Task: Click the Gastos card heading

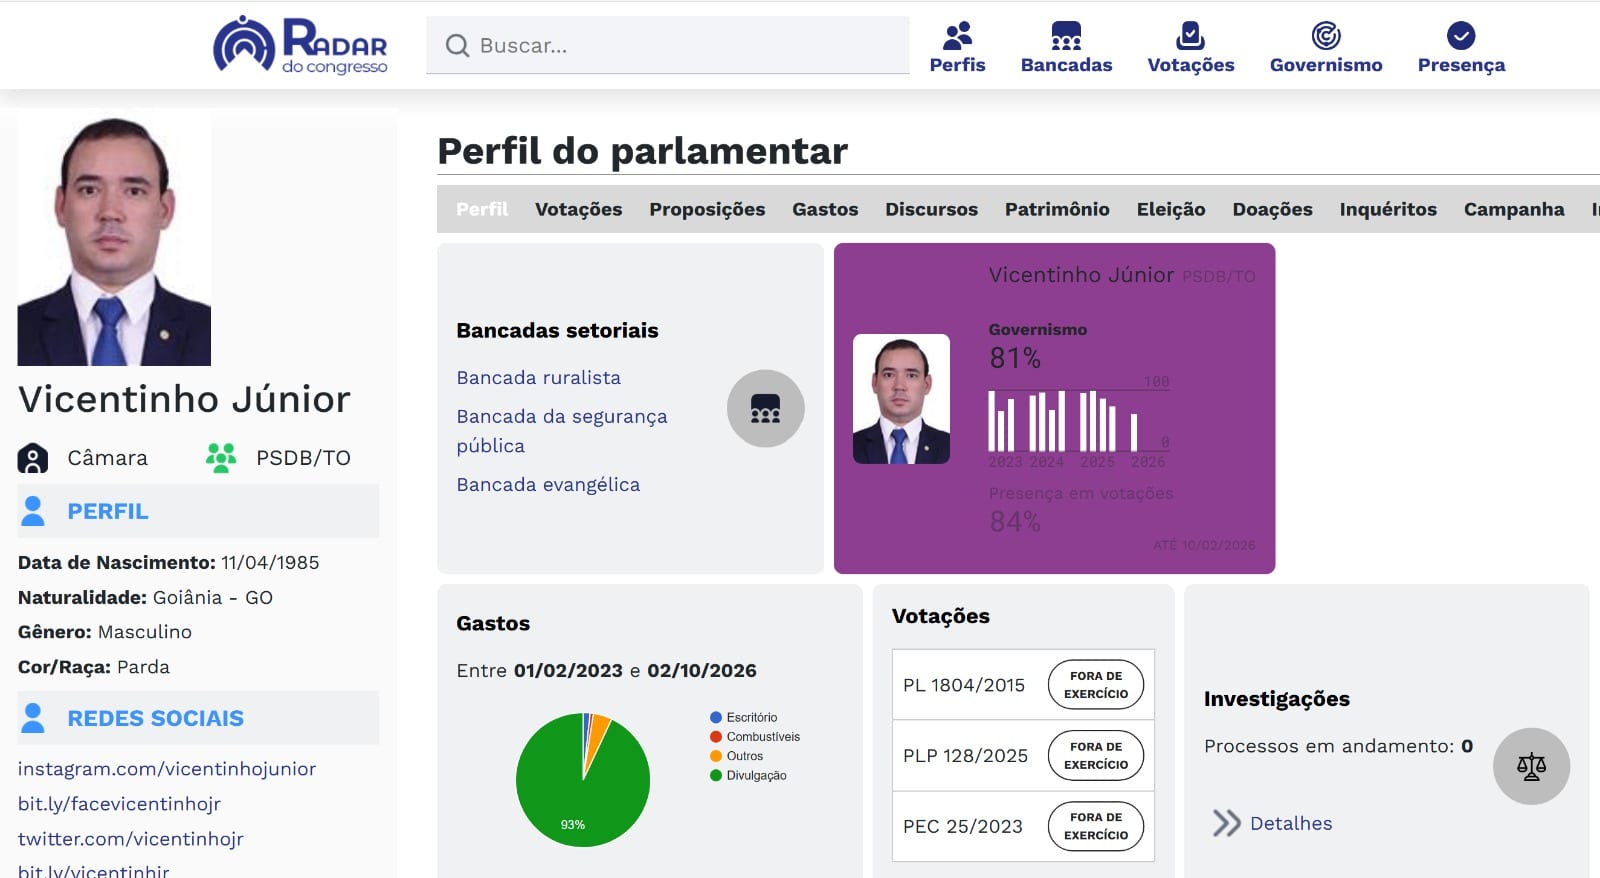Action: tap(493, 623)
